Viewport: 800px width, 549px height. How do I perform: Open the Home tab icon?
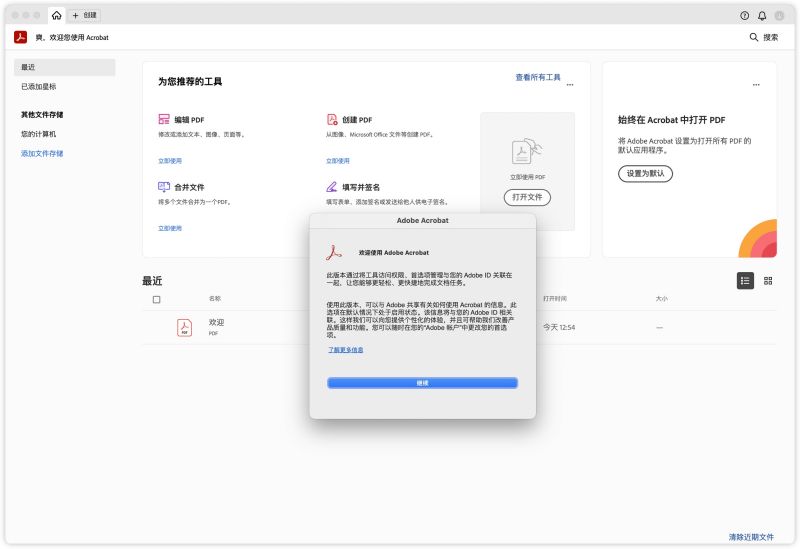click(x=57, y=15)
